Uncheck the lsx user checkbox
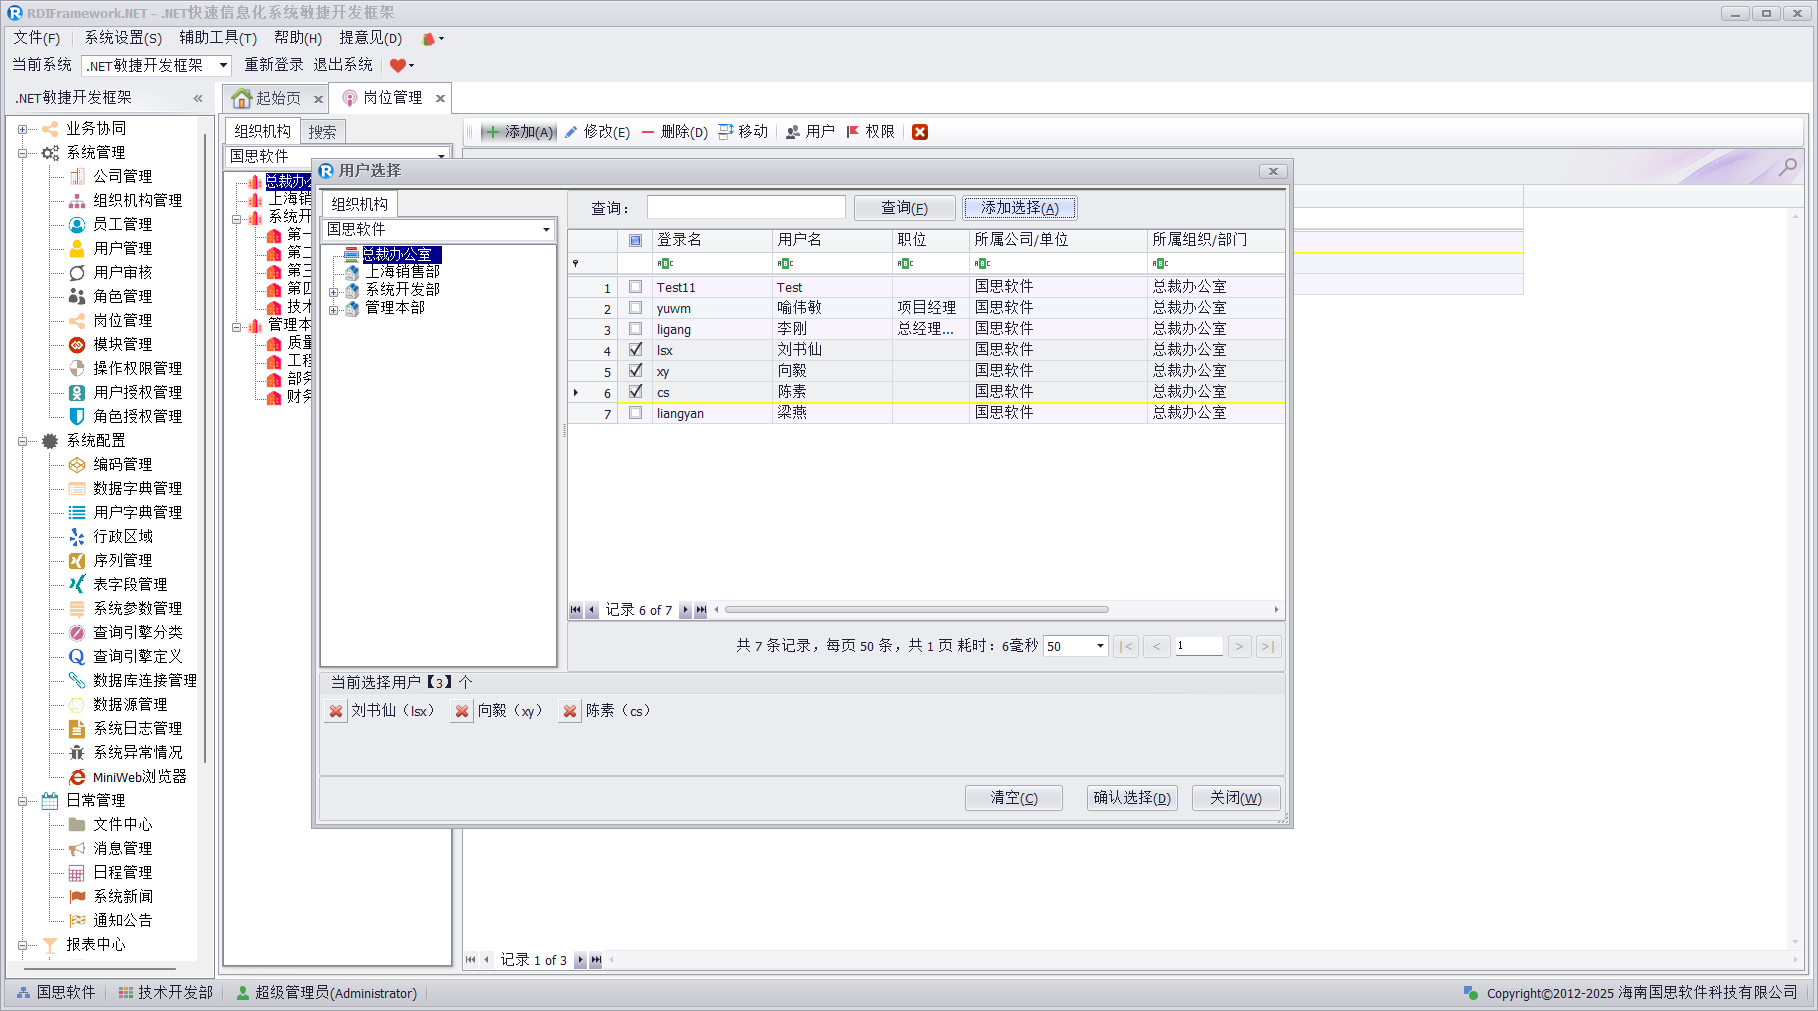Image resolution: width=1818 pixels, height=1011 pixels. pos(635,350)
